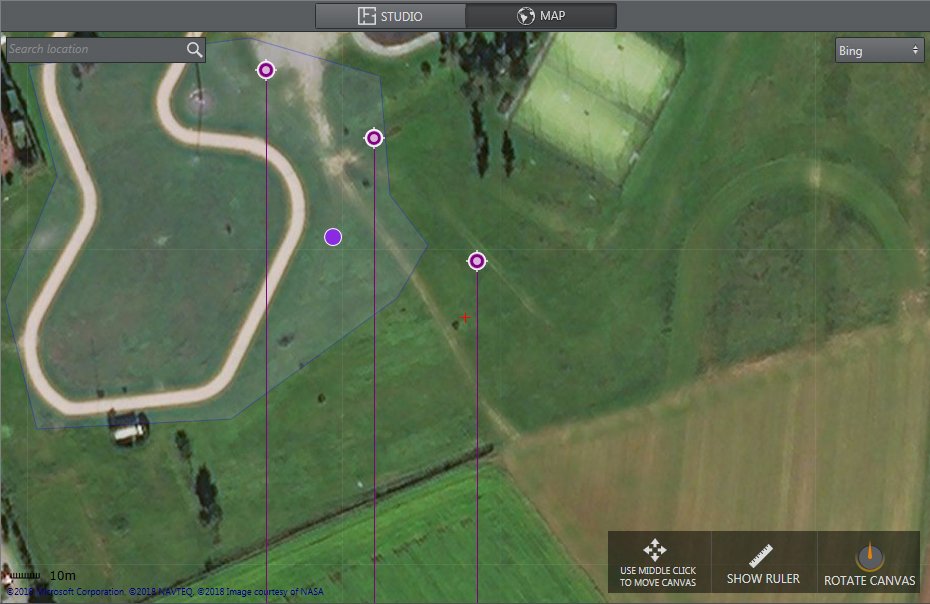Click the four-arrow move canvas icon

pos(655,550)
